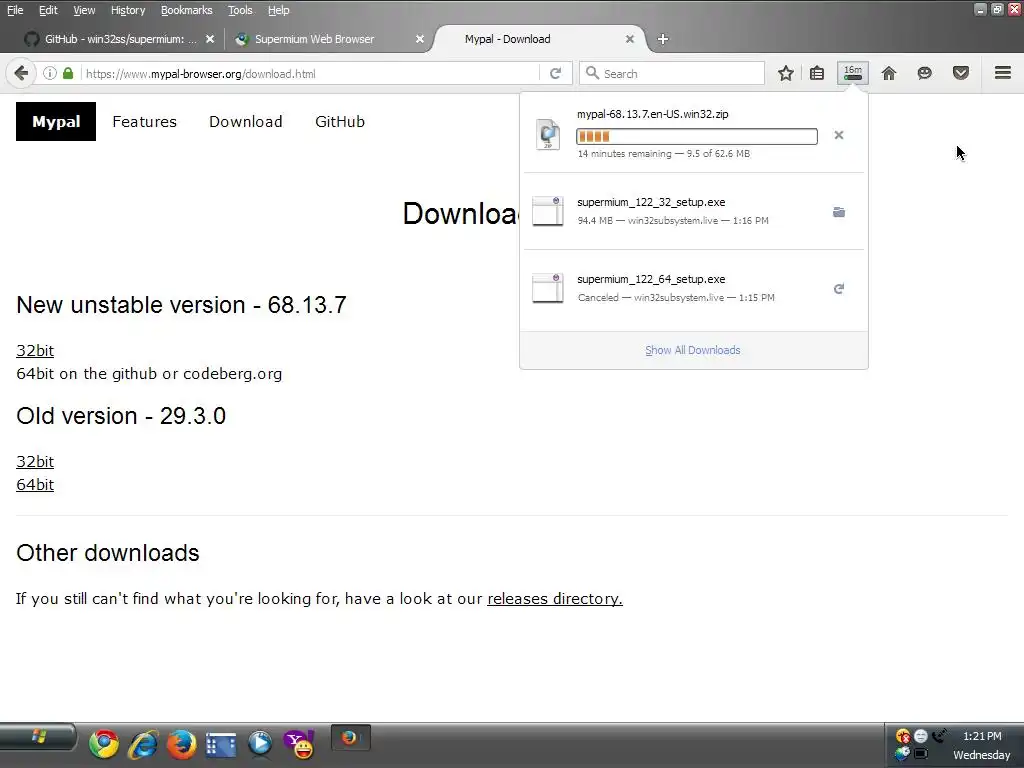Open the bookmarks list icon
This screenshot has height=768, width=1024.
coord(817,73)
